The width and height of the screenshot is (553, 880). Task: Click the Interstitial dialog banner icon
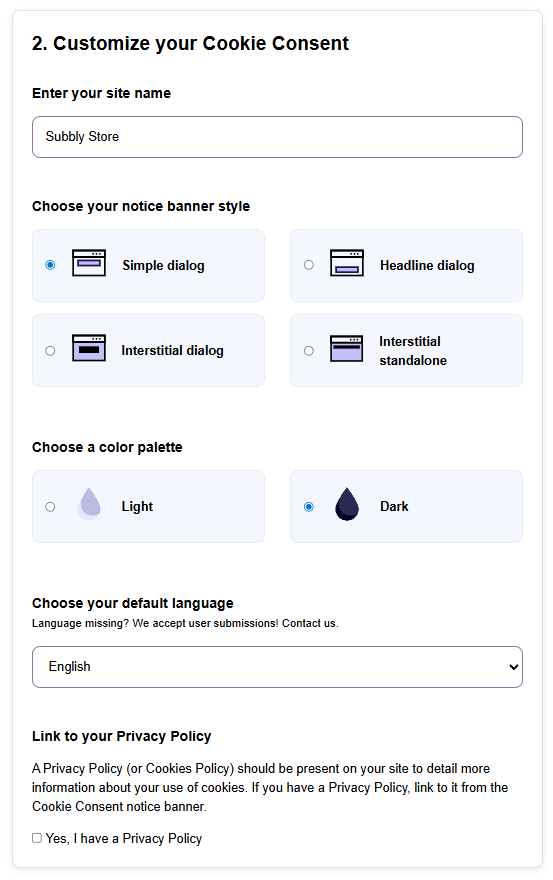click(89, 348)
